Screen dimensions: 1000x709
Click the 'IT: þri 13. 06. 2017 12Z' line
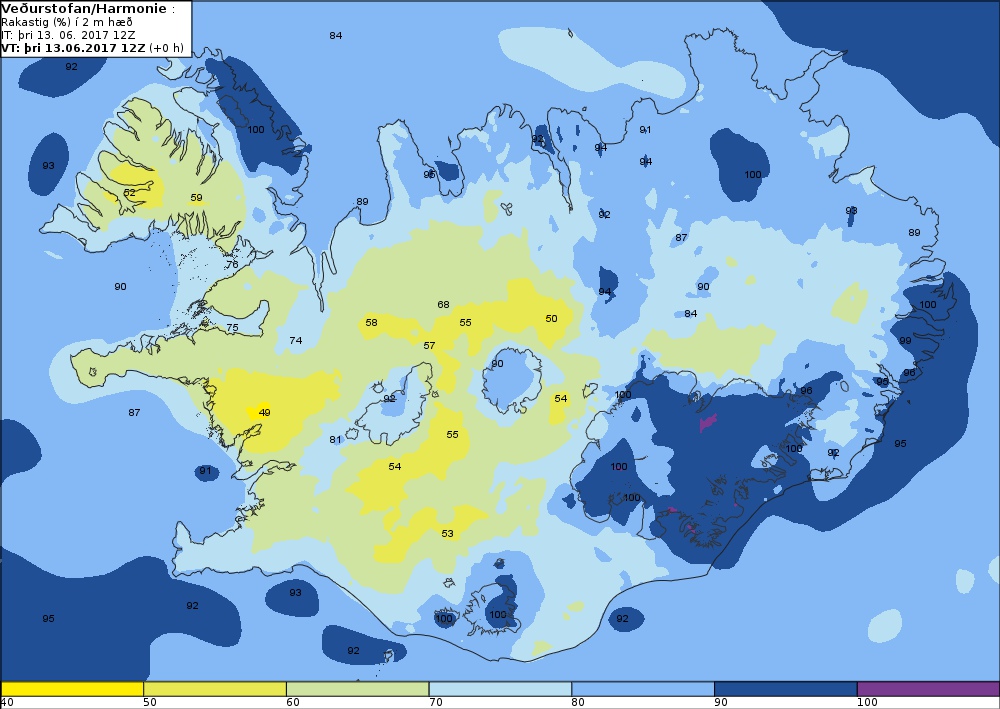68,34
